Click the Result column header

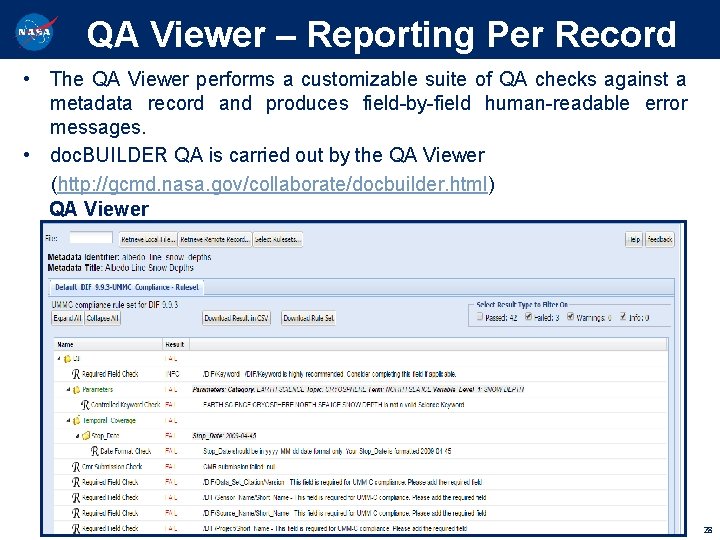coord(176,344)
